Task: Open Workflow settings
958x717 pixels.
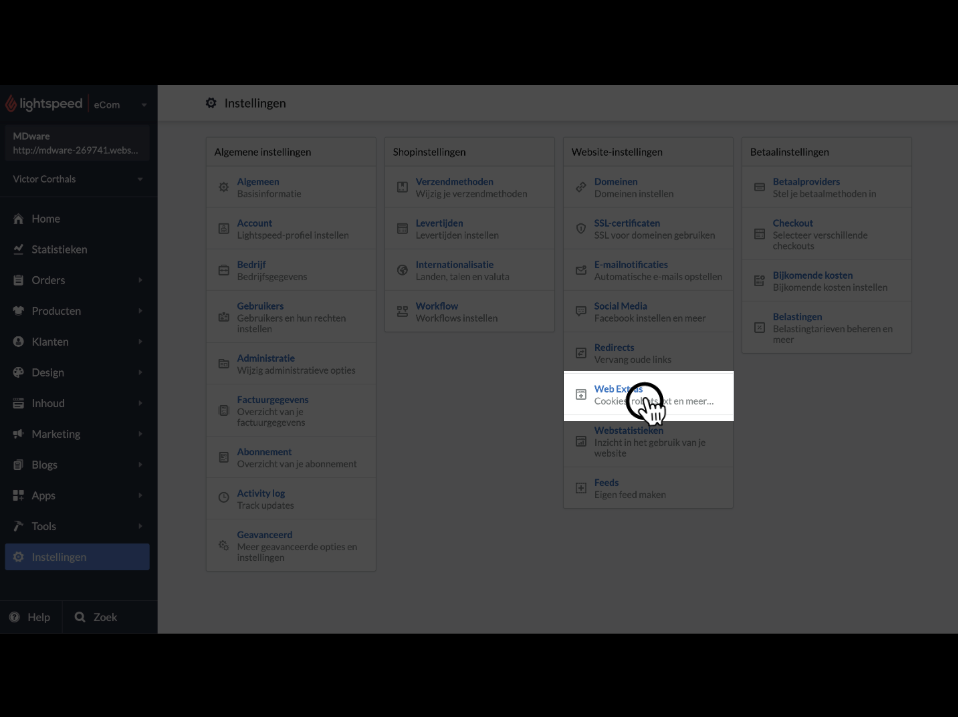Action: pyautogui.click(x=437, y=306)
